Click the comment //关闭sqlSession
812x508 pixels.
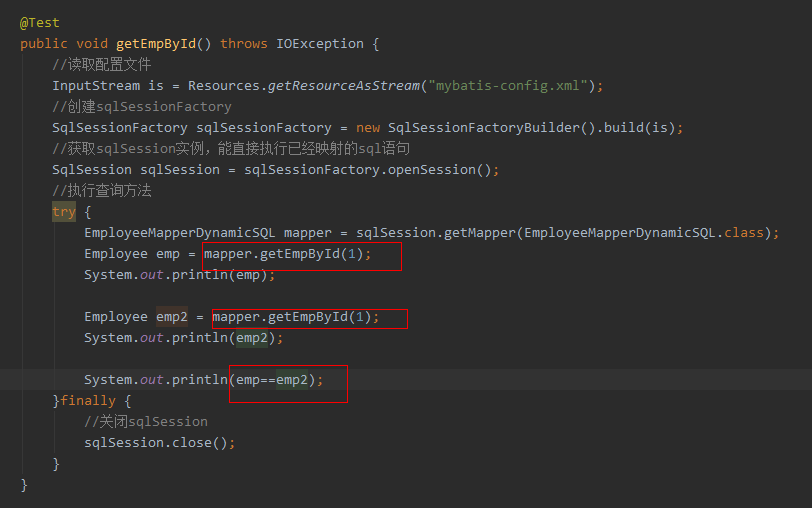[146, 422]
